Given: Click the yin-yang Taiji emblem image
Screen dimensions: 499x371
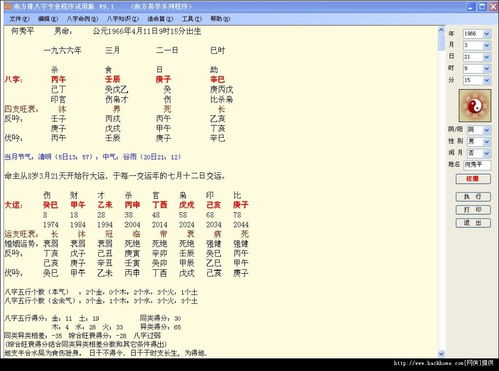Looking at the screenshot, I should [x=475, y=105].
